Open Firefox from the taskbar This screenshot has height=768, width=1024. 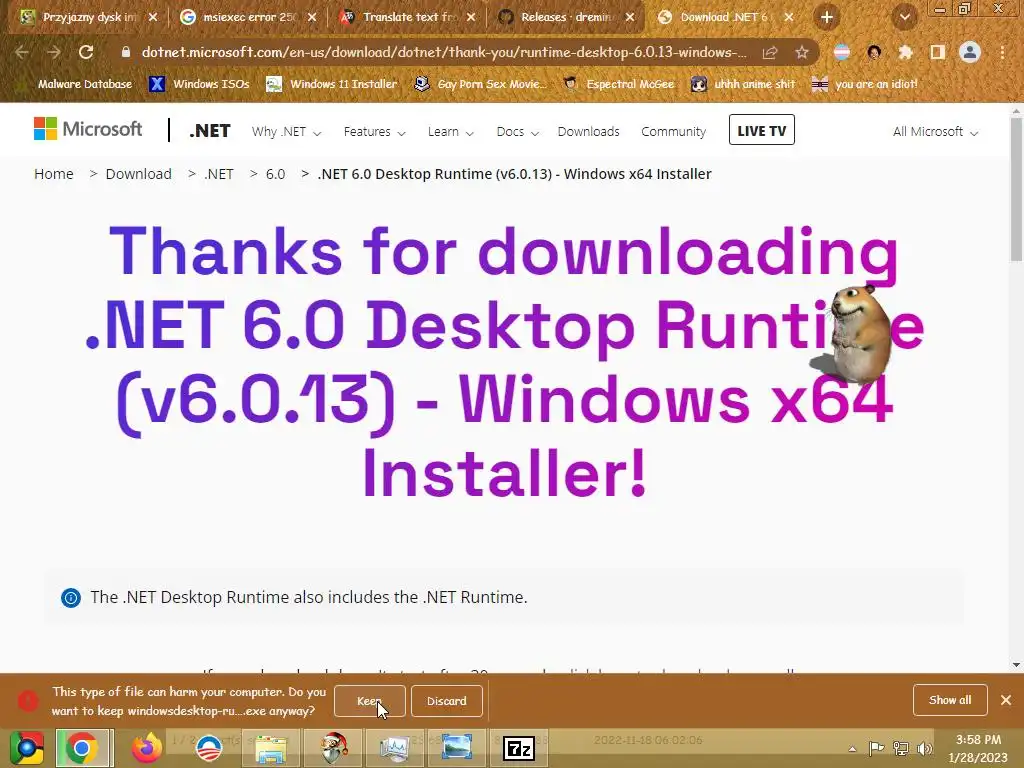(146, 748)
